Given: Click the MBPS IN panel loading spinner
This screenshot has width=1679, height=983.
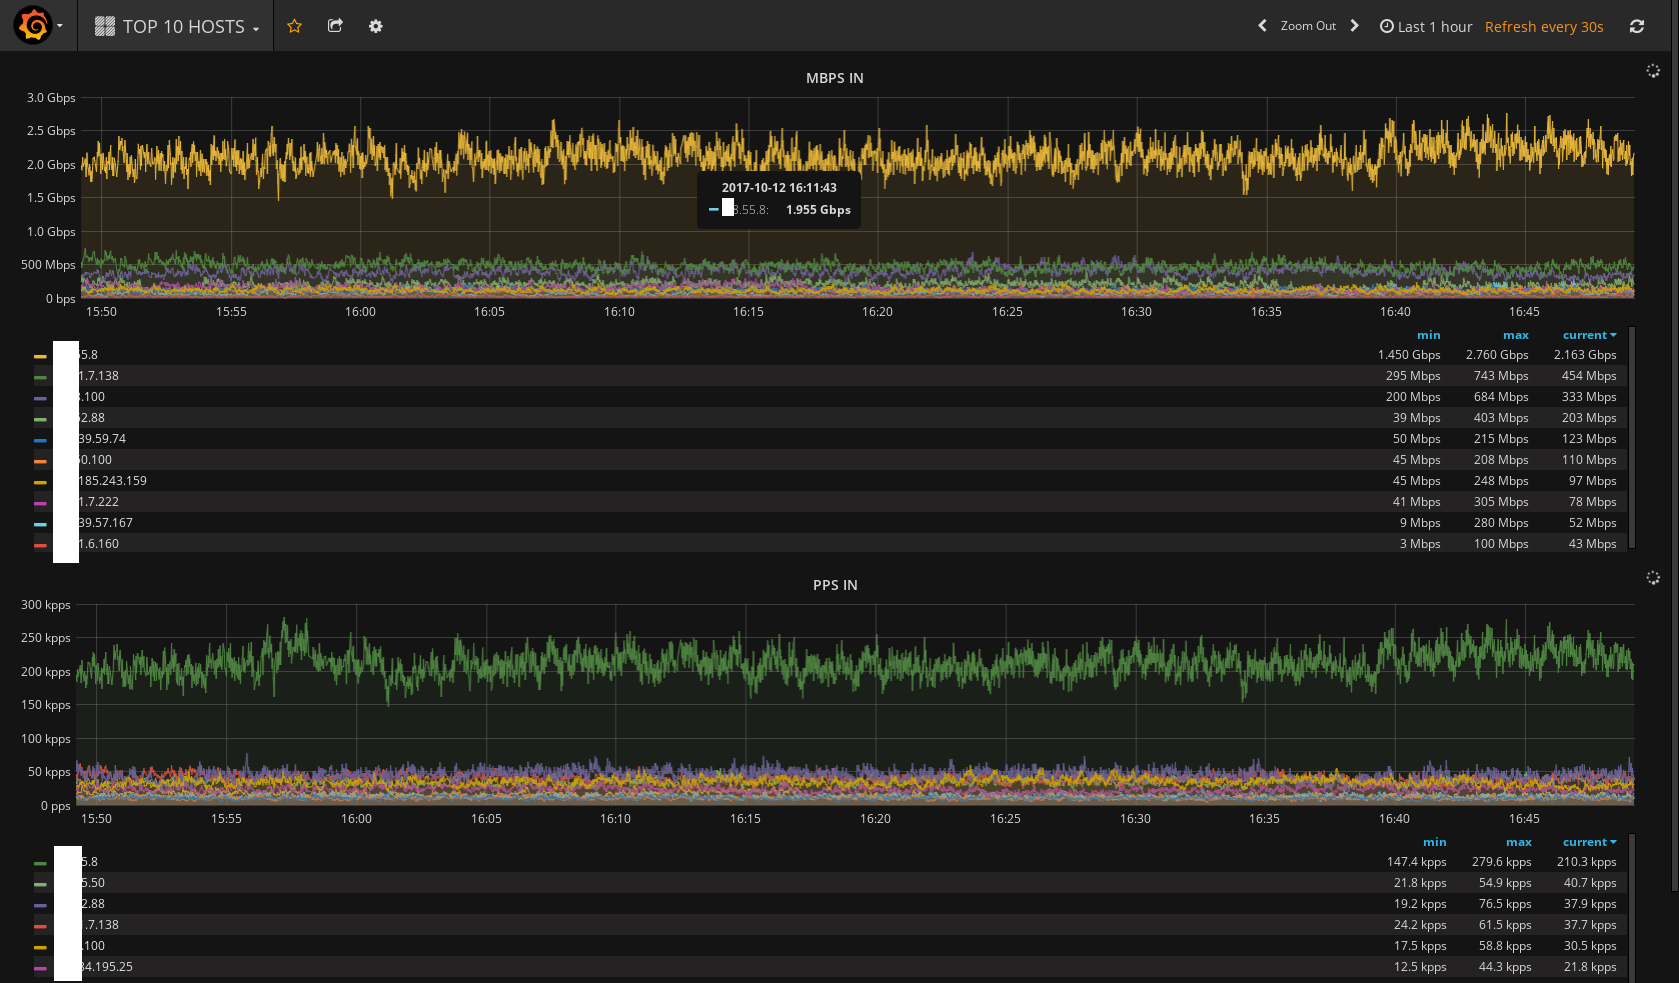Looking at the screenshot, I should tap(1652, 71).
